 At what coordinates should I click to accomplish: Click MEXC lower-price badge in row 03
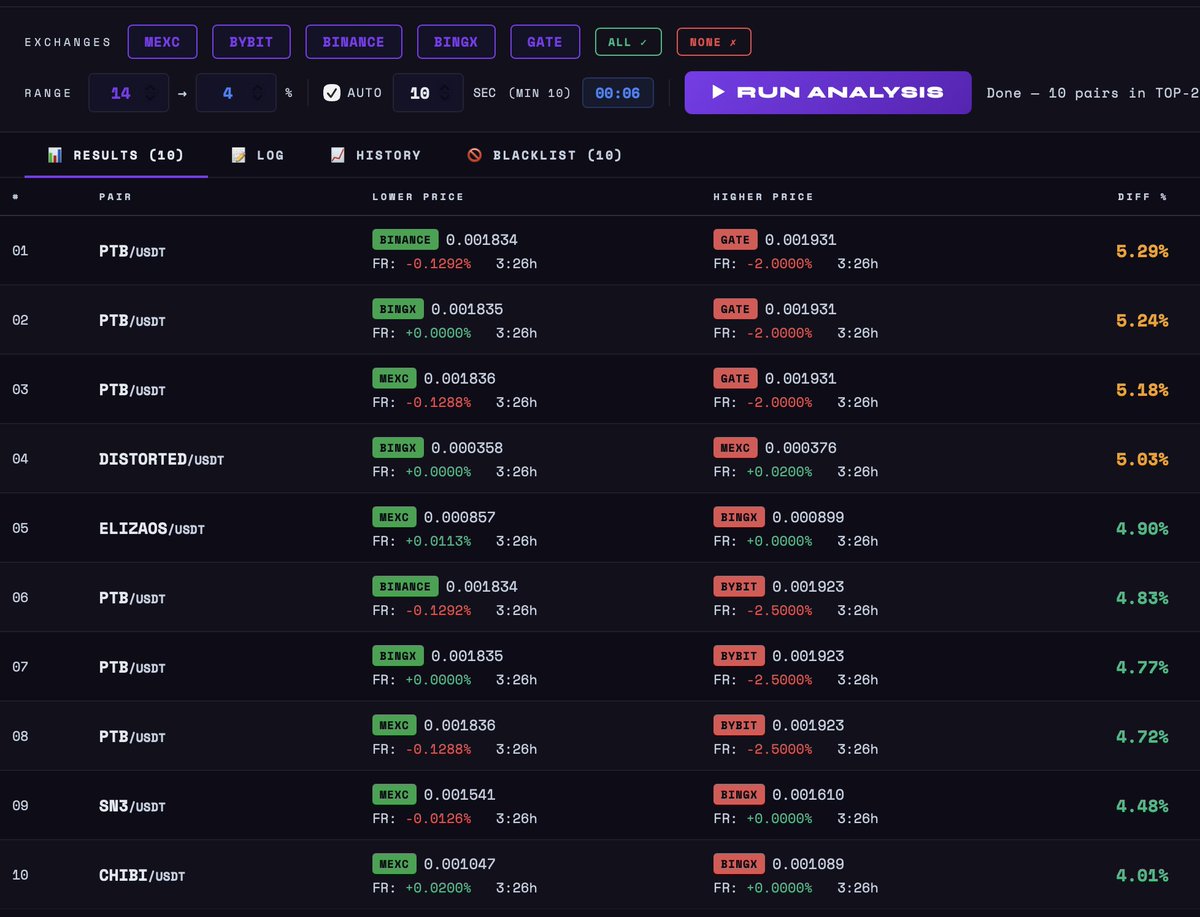tap(394, 379)
